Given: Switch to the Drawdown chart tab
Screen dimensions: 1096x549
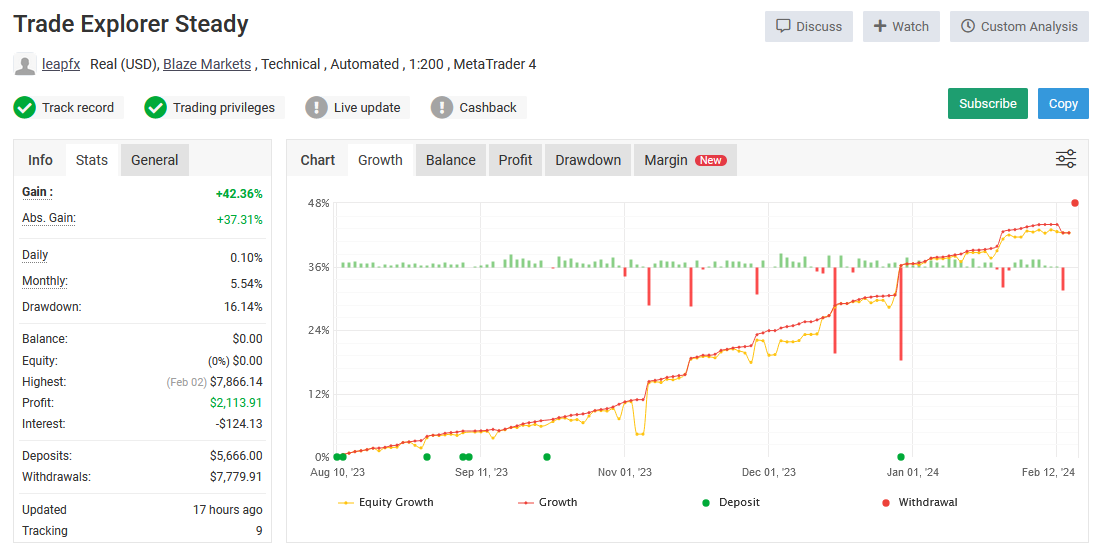Looking at the screenshot, I should tap(588, 160).
